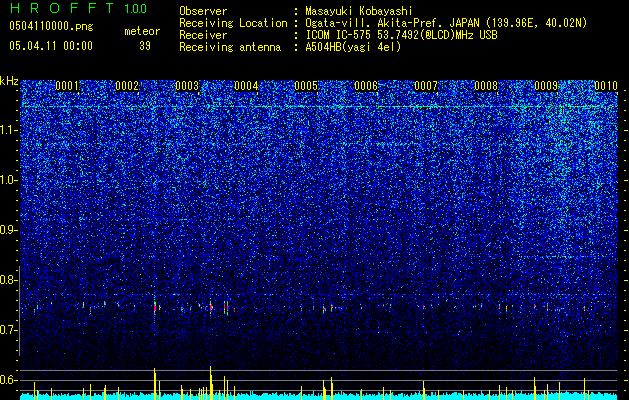Click time marker 0007
Image resolution: width=629 pixels, height=400 pixels.
pyautogui.click(x=426, y=86)
